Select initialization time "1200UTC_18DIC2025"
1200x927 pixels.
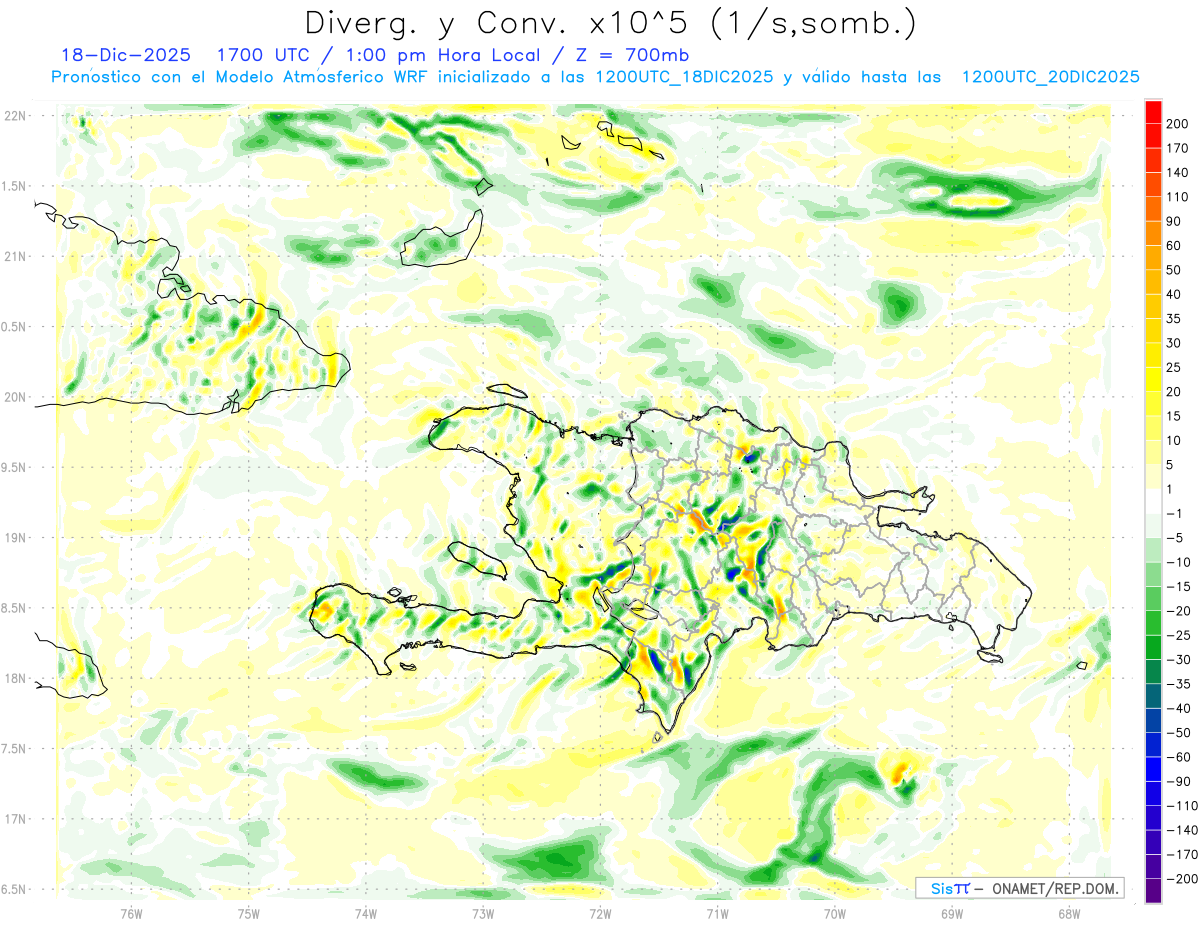(x=684, y=77)
